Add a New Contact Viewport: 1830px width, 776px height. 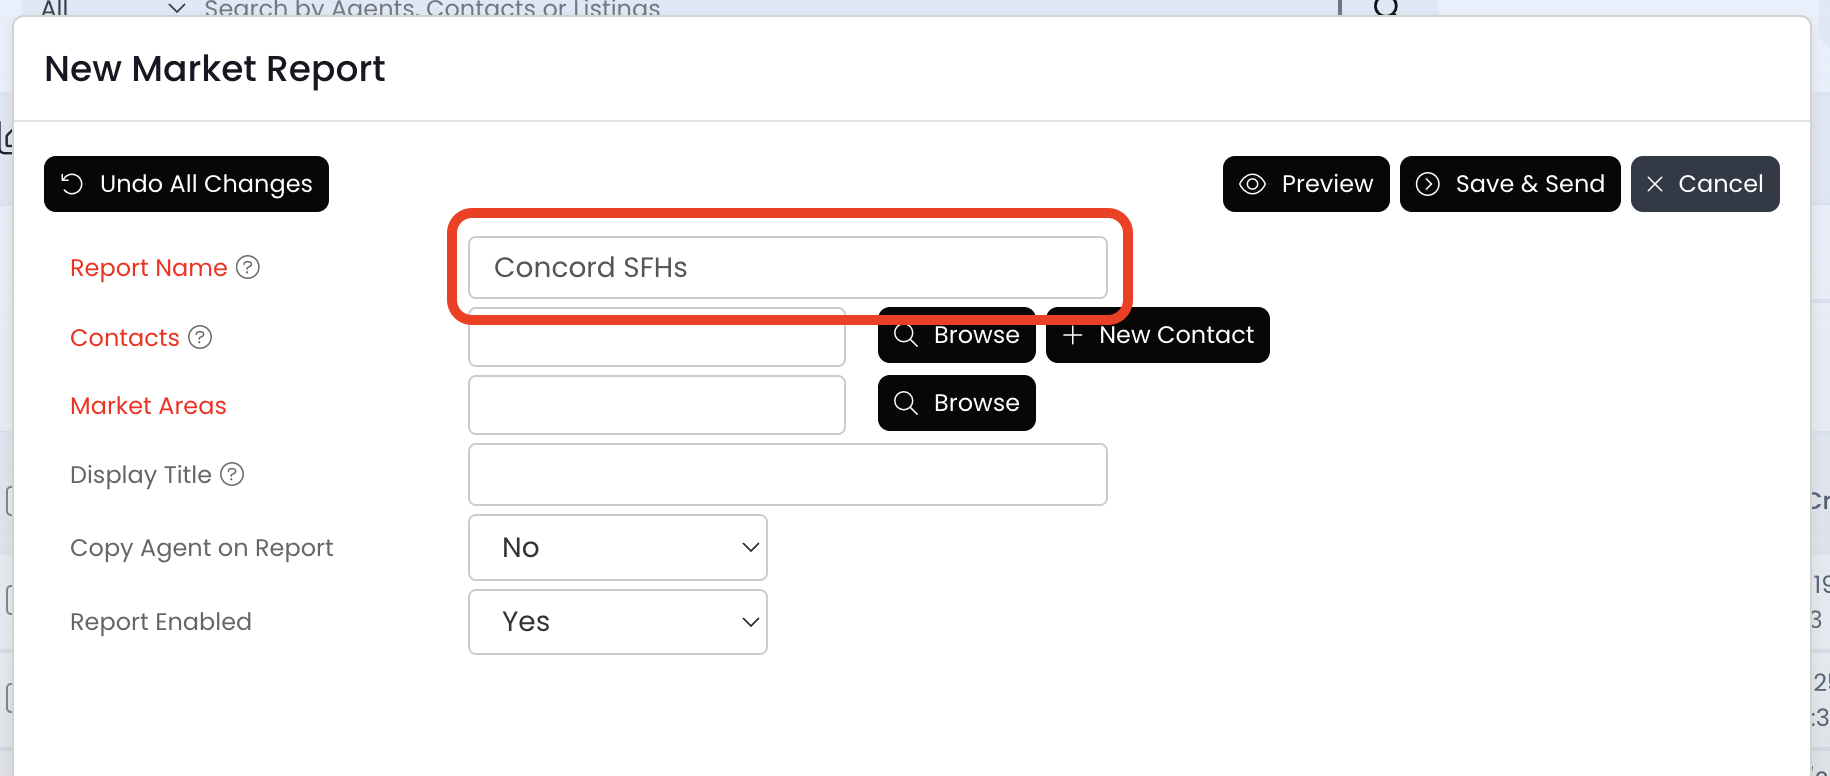point(1157,336)
